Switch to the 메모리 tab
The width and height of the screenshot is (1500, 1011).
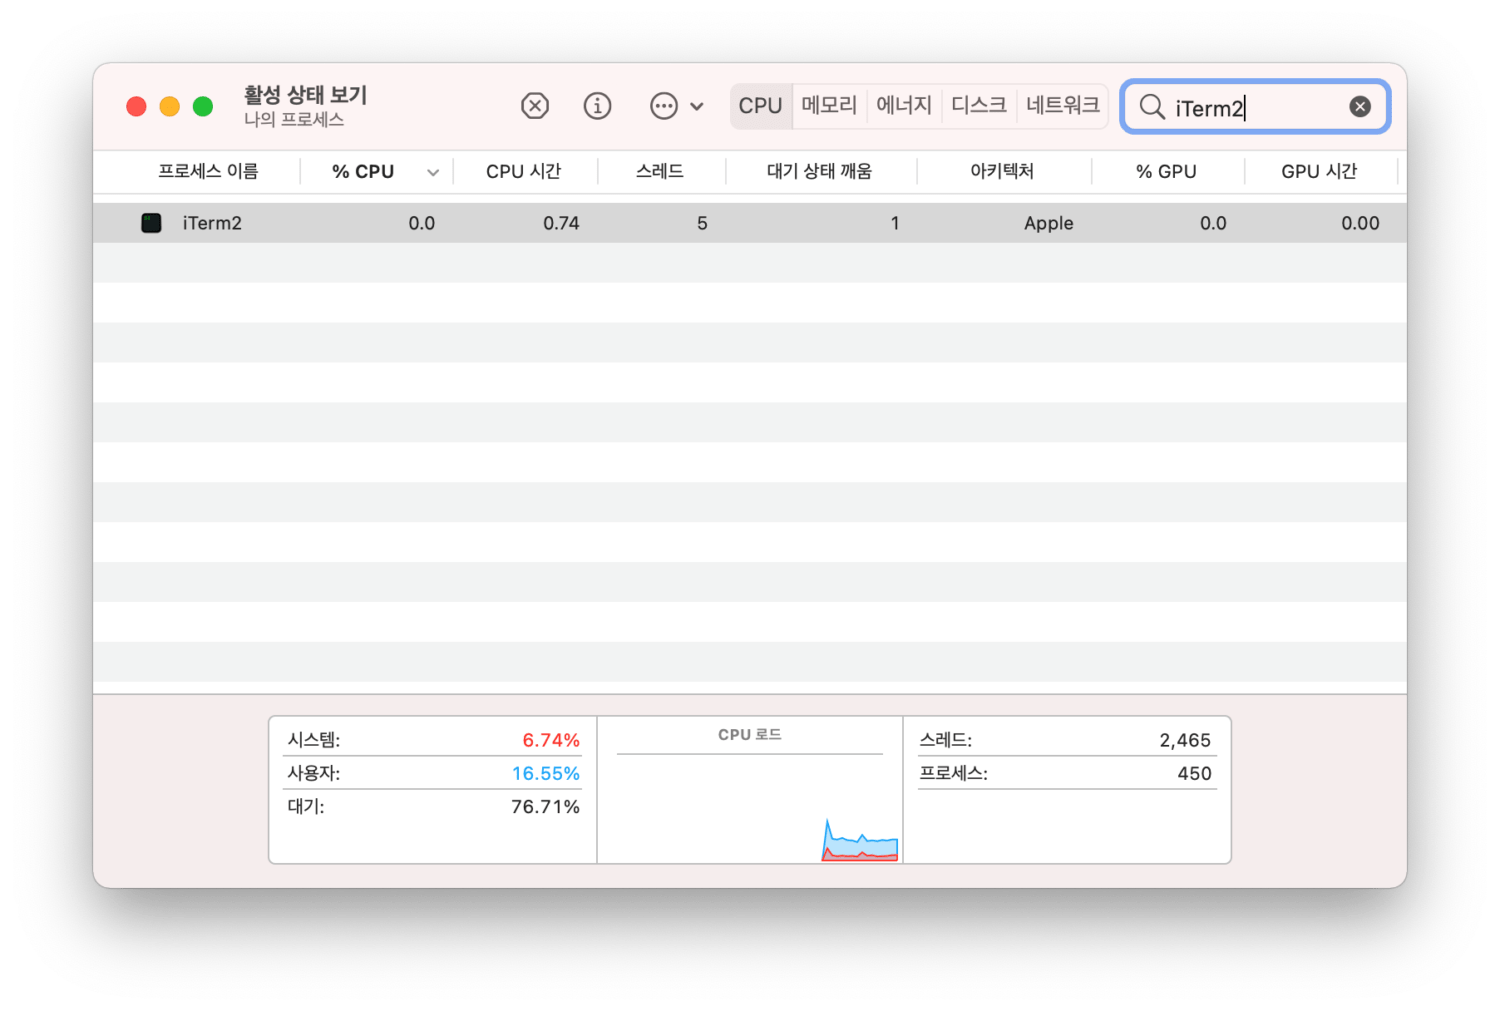[x=829, y=106]
